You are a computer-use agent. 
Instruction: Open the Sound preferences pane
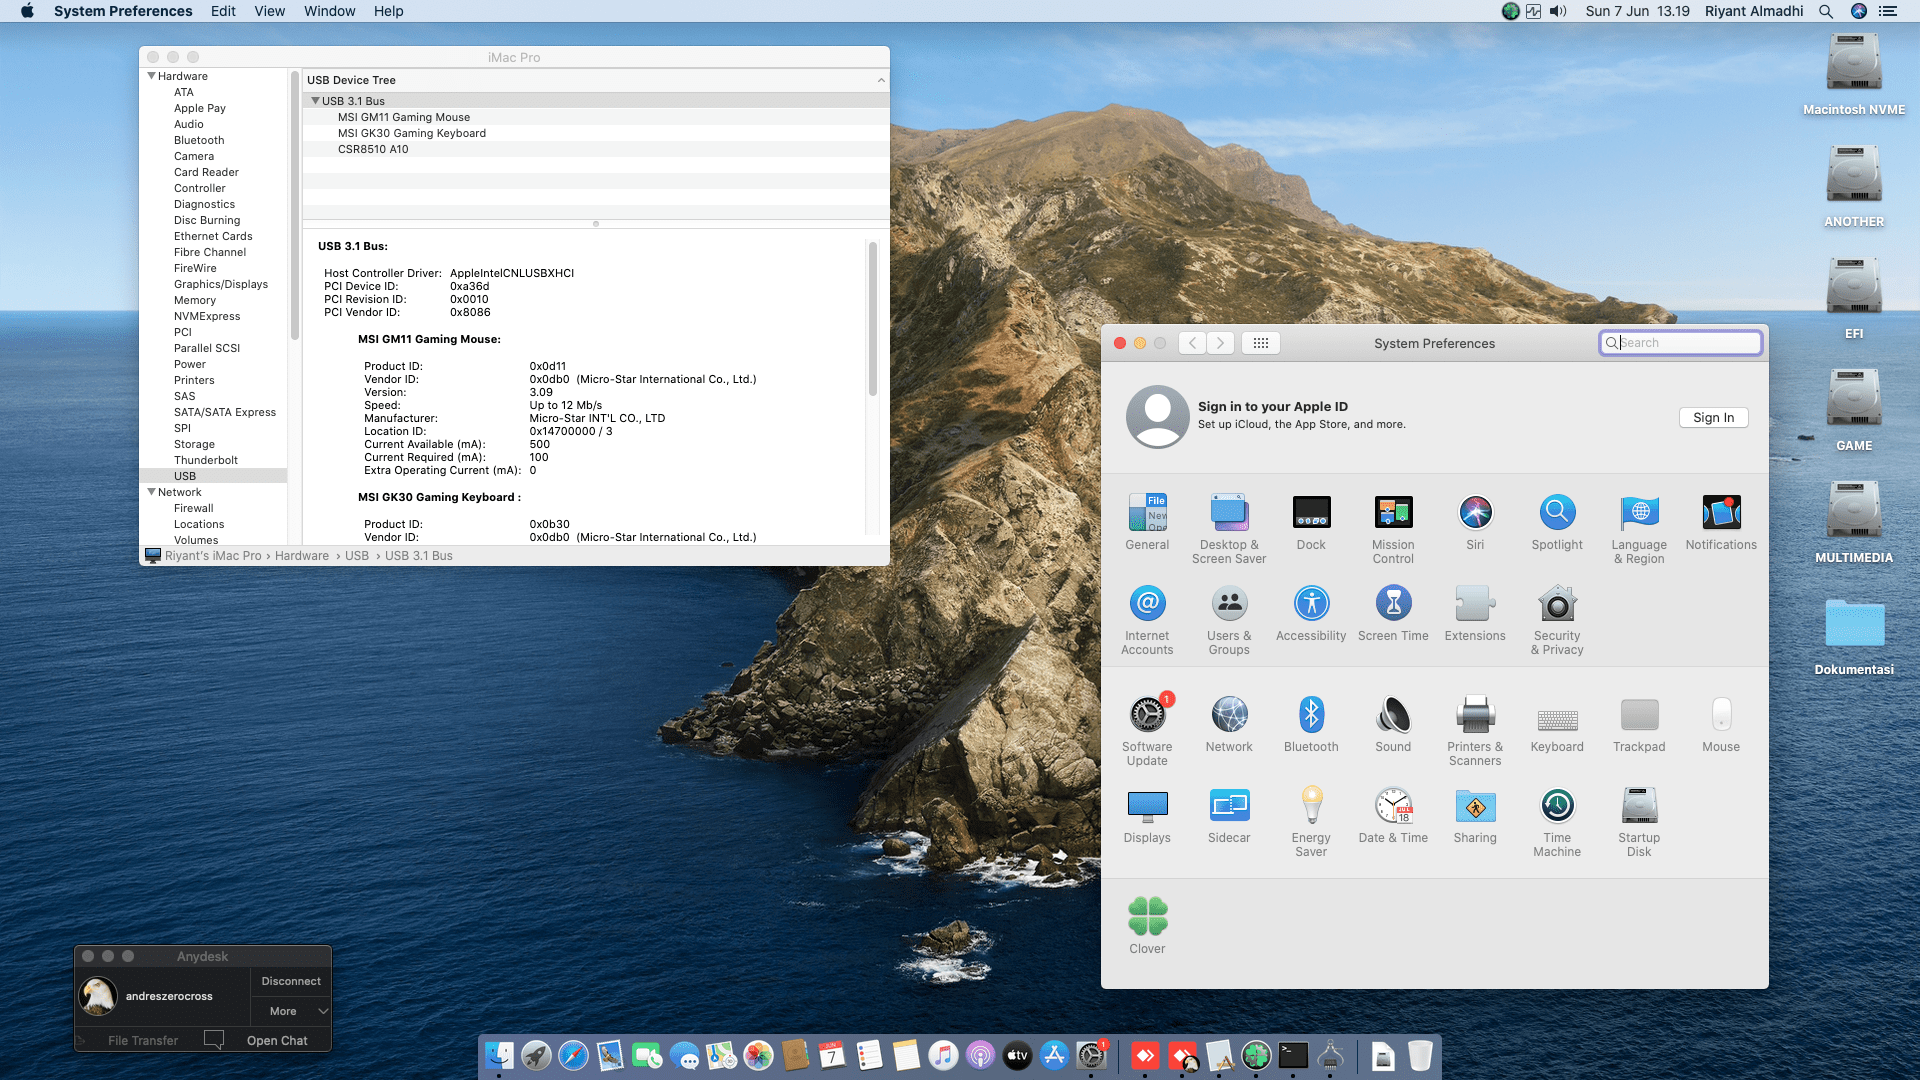[1393, 724]
